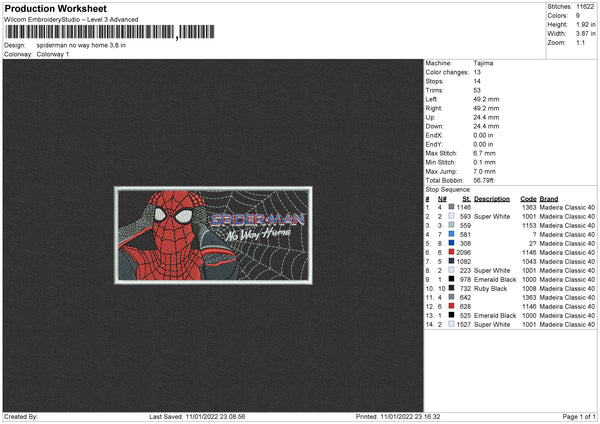
Task: Click the 'N#' column header
Action: point(442,199)
